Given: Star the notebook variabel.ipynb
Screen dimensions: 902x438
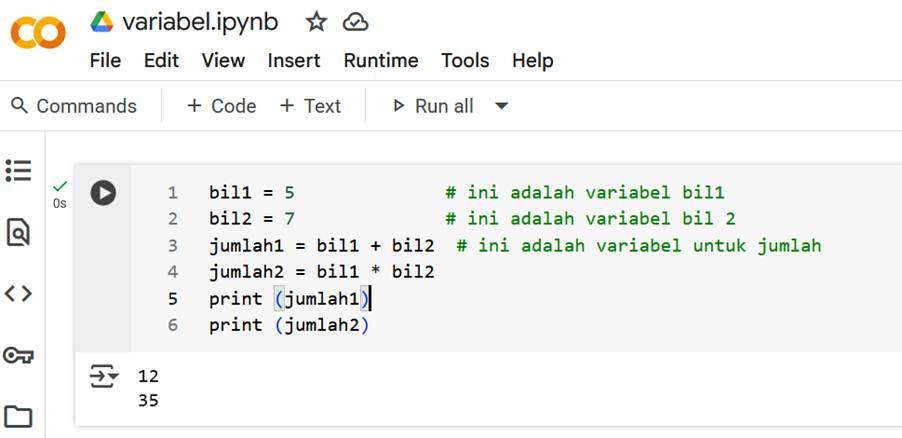Looking at the screenshot, I should [x=316, y=22].
